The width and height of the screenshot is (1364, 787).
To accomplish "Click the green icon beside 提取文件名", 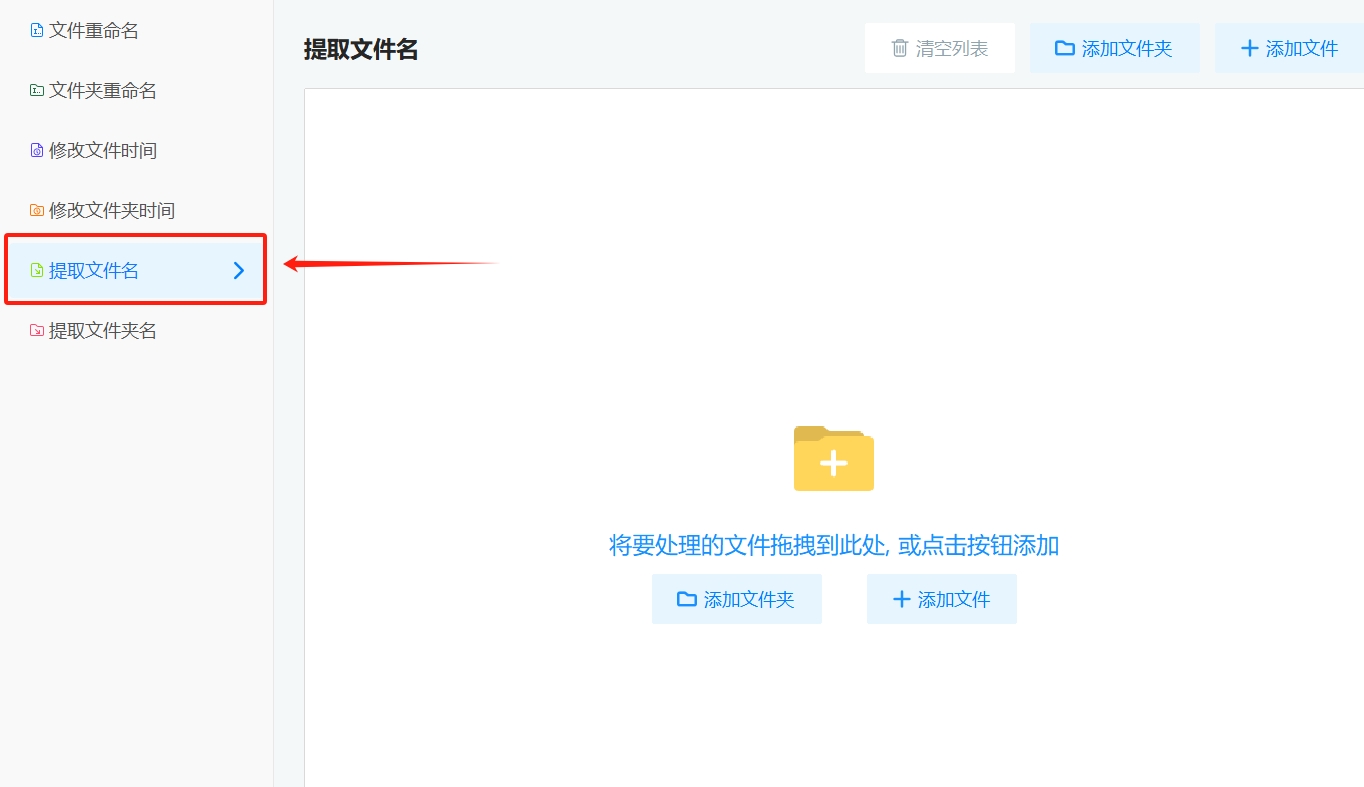I will click(37, 271).
